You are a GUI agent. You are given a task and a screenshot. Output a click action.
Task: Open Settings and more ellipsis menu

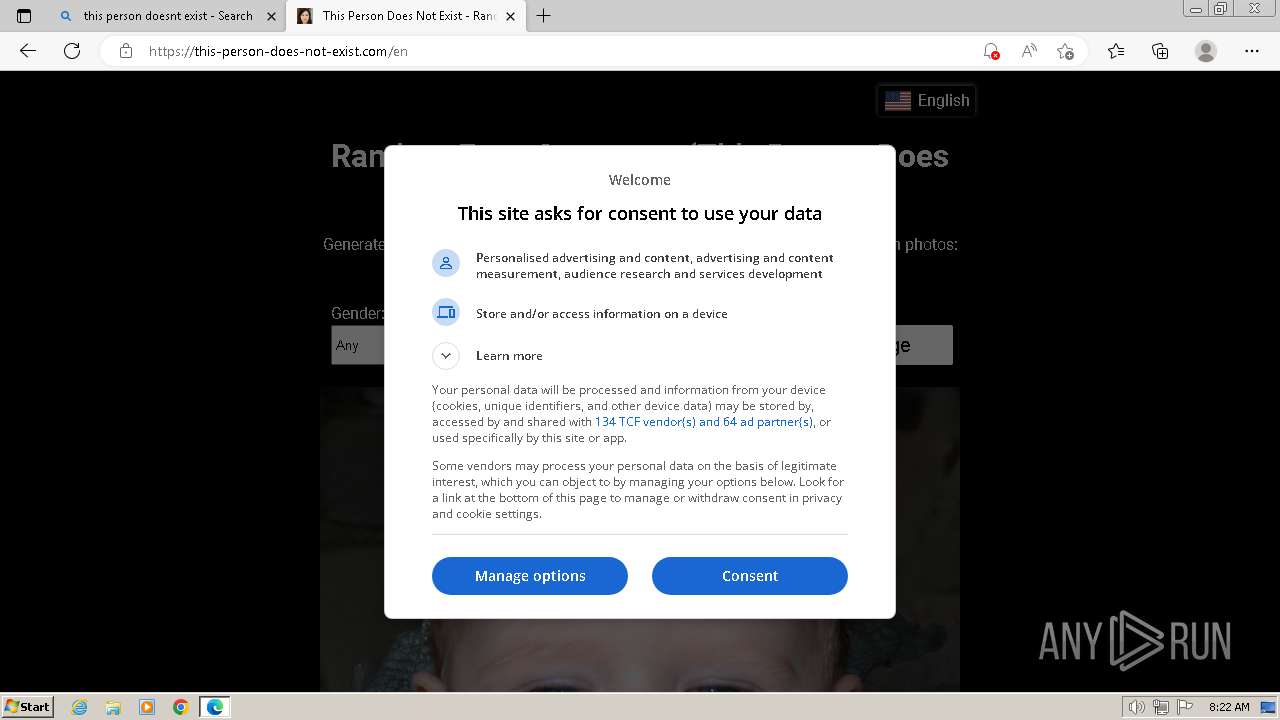pyautogui.click(x=1252, y=51)
